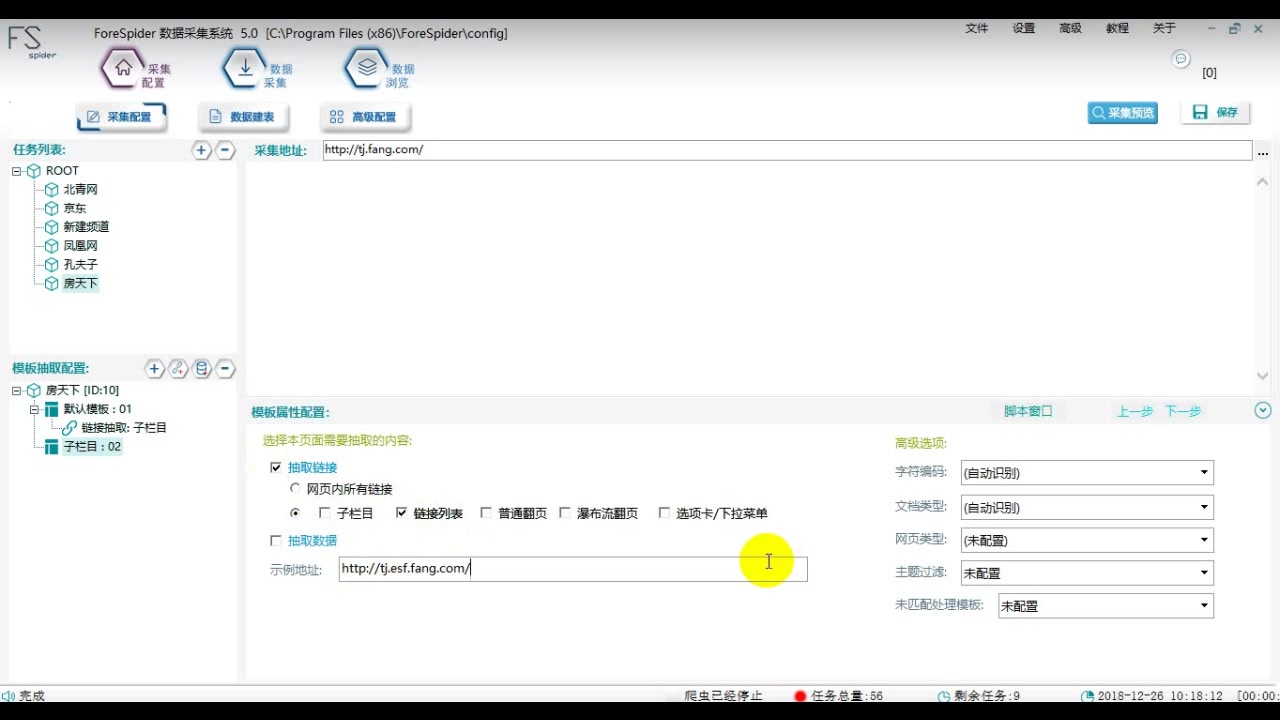
Task: Open the 教程 menu
Action: pos(1118,28)
